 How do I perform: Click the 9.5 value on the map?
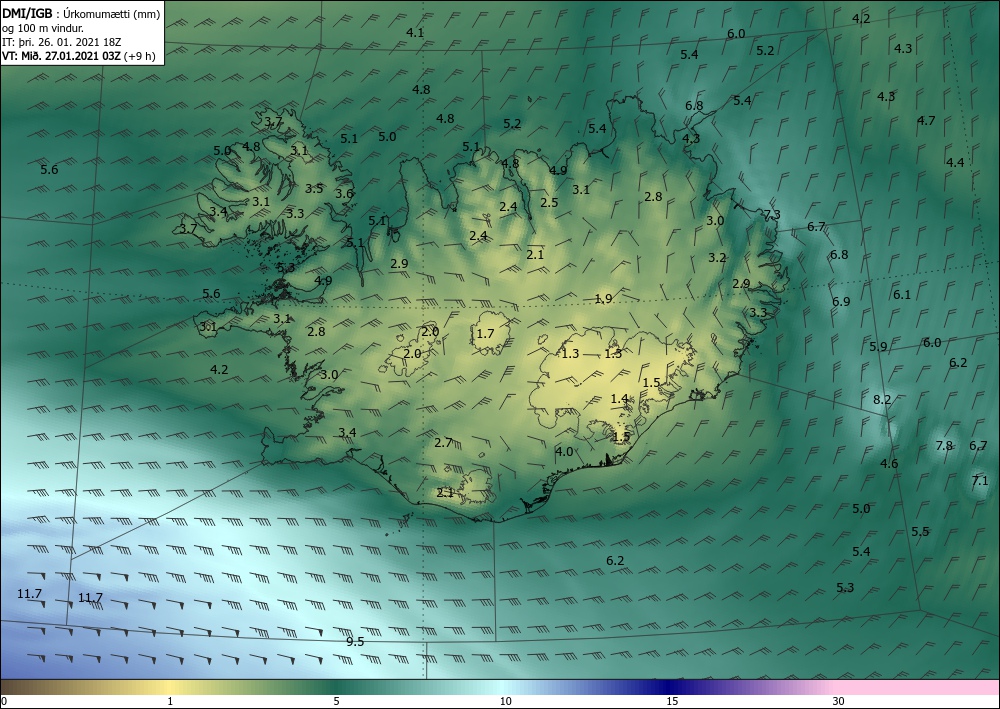(x=355, y=641)
